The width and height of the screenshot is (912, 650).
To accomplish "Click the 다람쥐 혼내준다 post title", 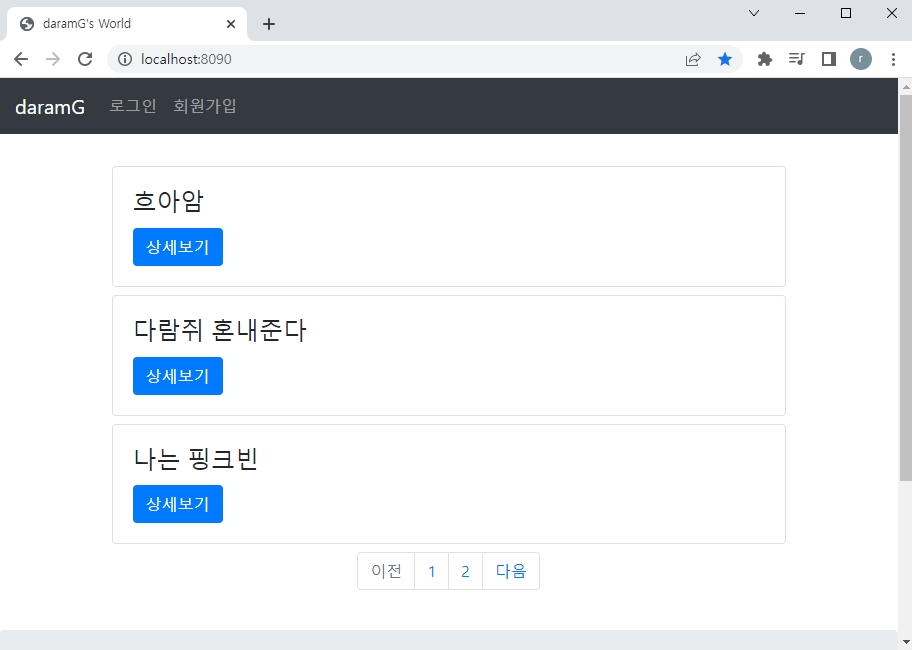I will click(220, 330).
